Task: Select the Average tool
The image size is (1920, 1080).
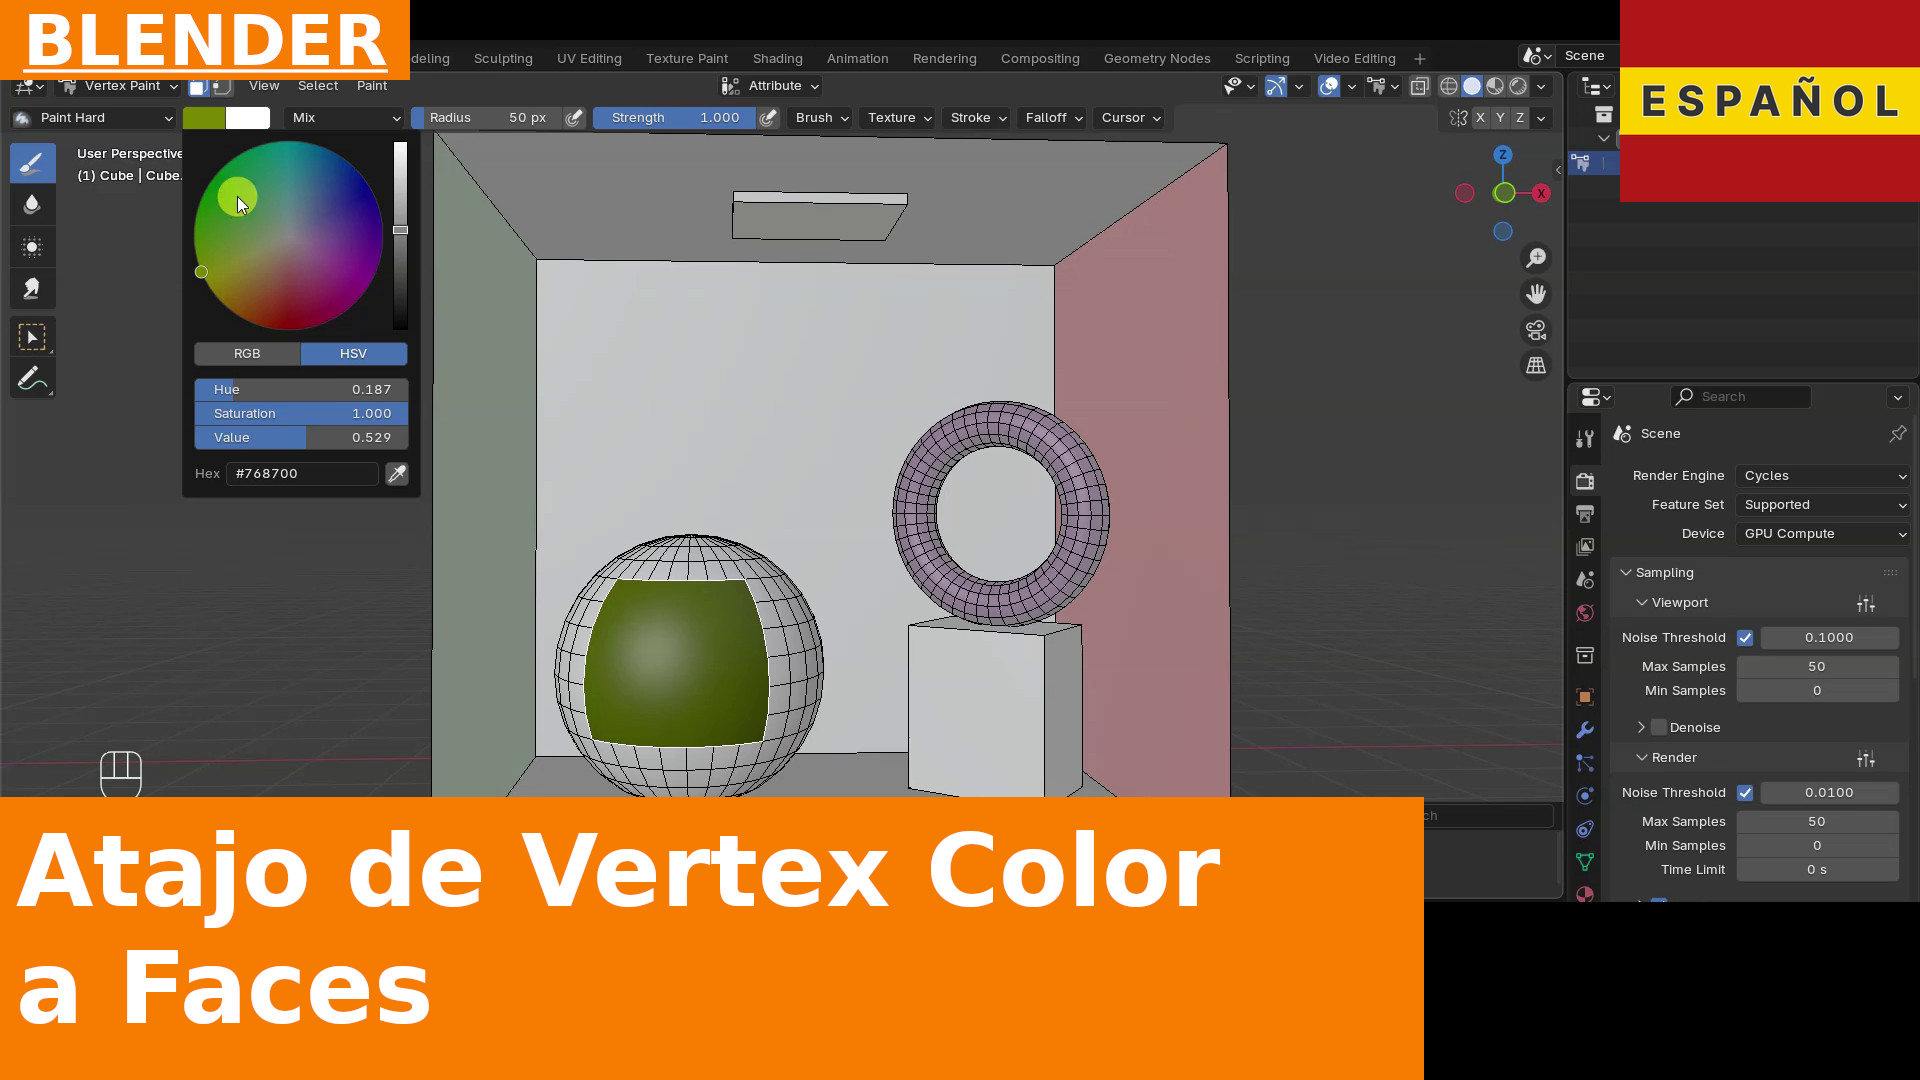Action: click(32, 247)
